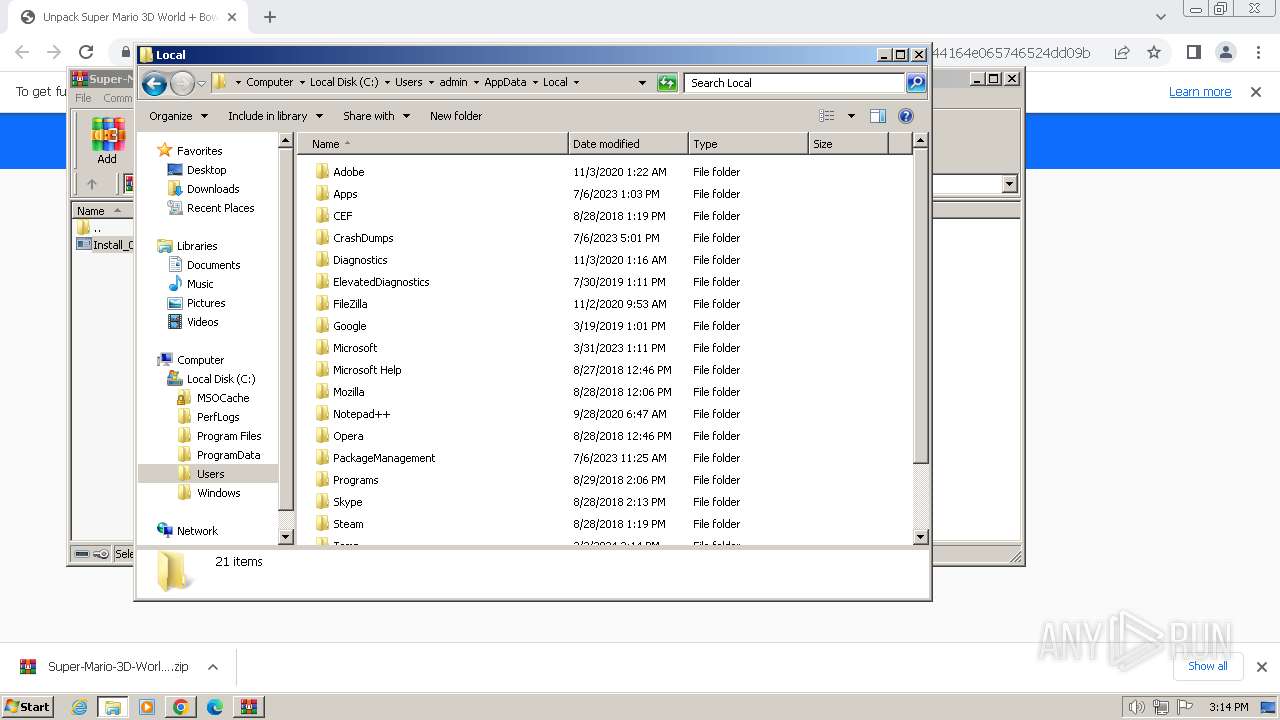Click in the Search Local field
Image resolution: width=1280 pixels, height=720 pixels.
(x=795, y=83)
